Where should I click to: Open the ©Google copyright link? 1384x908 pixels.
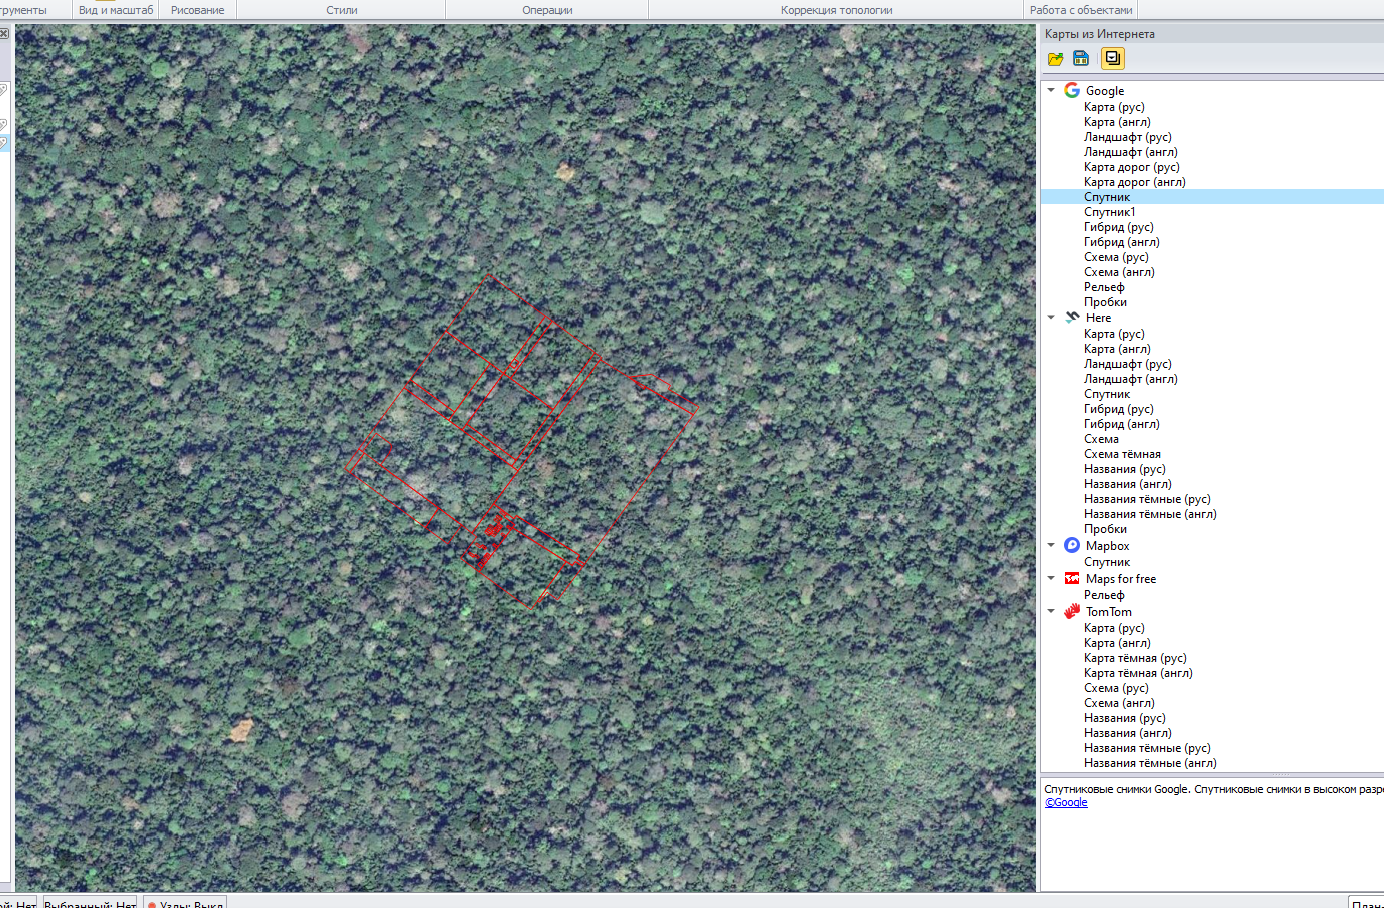1066,802
